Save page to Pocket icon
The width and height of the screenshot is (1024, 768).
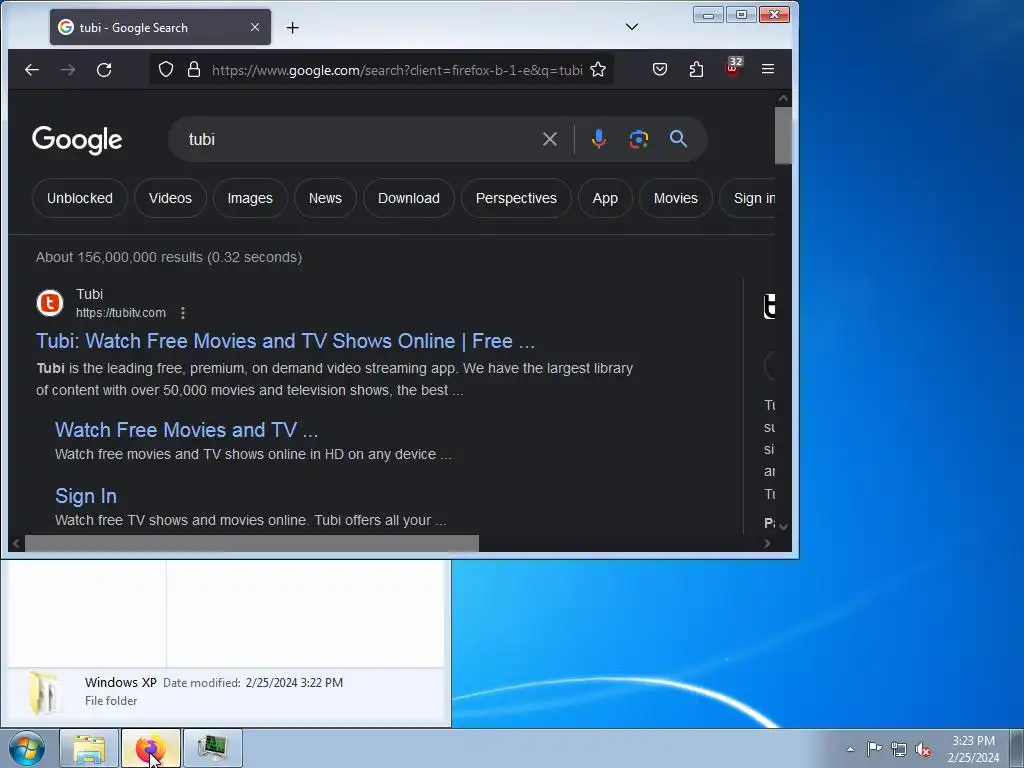660,69
